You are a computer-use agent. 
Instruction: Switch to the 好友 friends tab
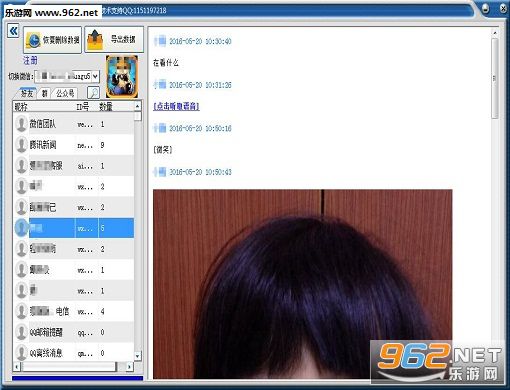click(x=27, y=93)
